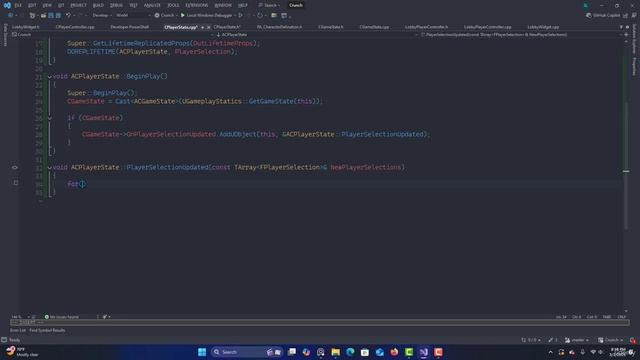This screenshot has width=640, height=360.
Task: Switch to CPlayerController.cpp tab
Action: coord(75,27)
